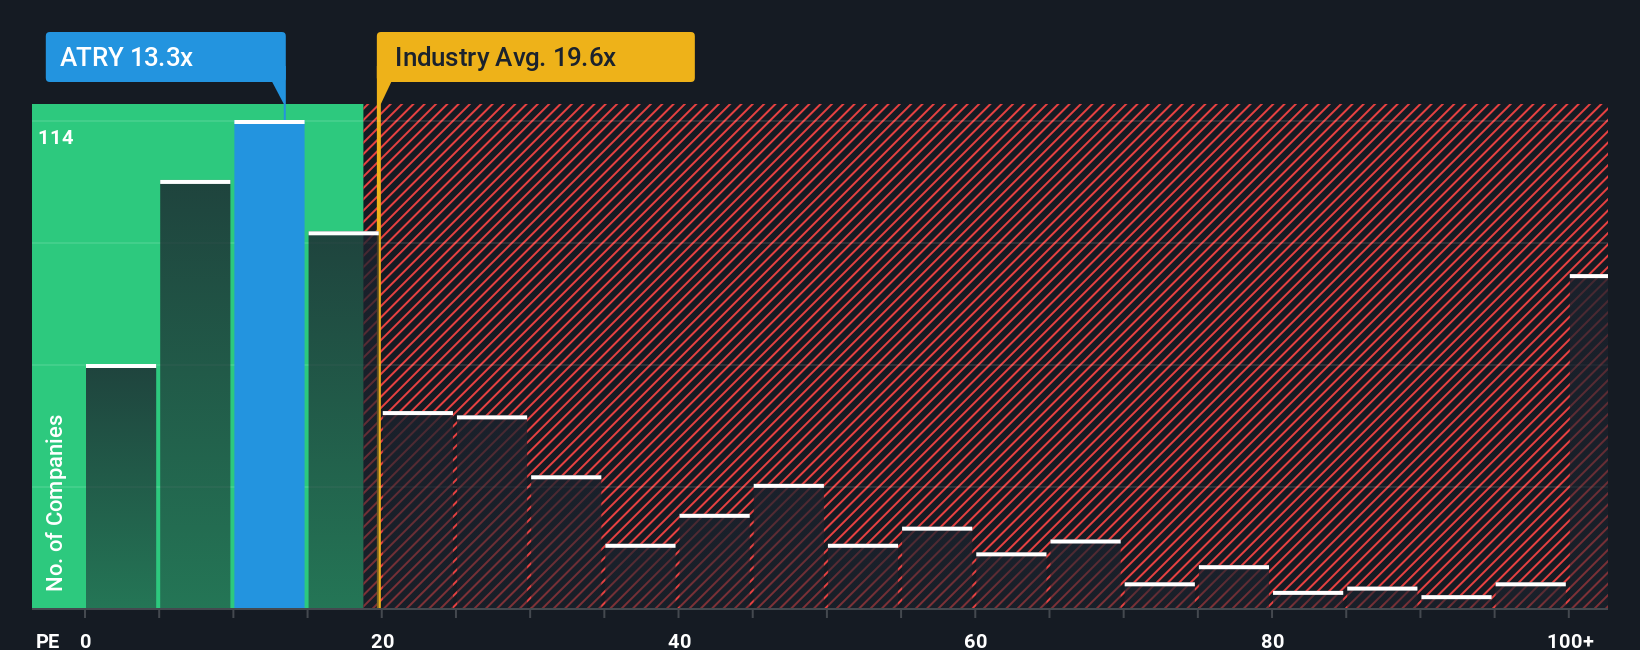Click the No. of Companies axis title
Screen dimensions: 1640x650
(x=54, y=502)
